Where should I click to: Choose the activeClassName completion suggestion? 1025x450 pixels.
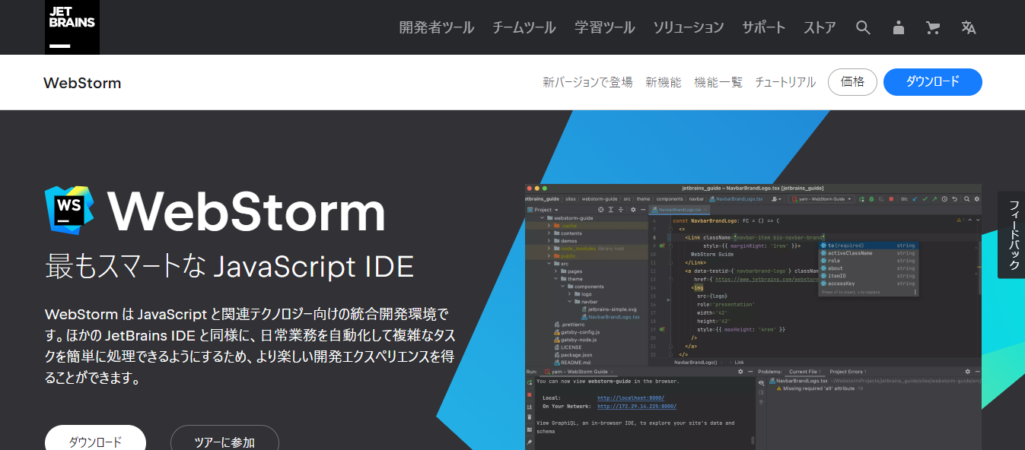click(x=868, y=252)
